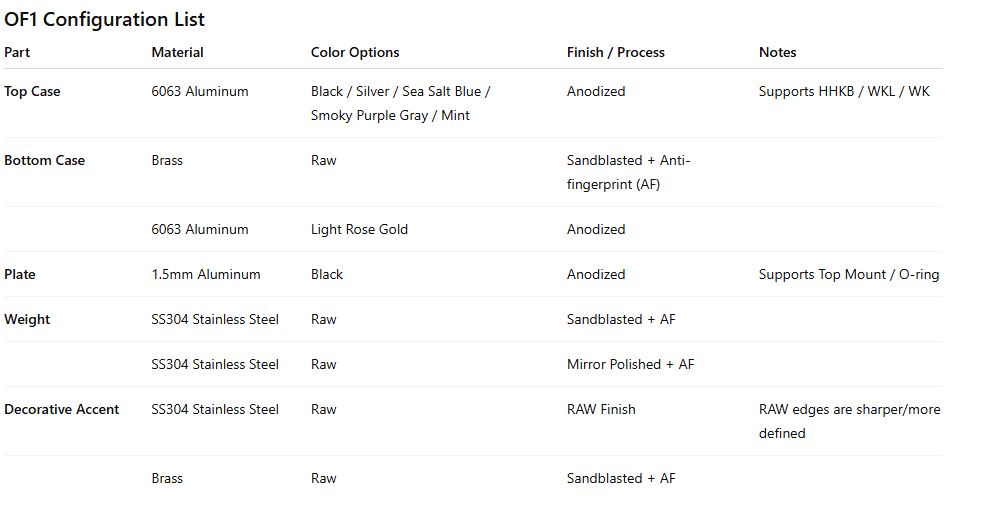Click the Bottom Case row label

point(44,160)
